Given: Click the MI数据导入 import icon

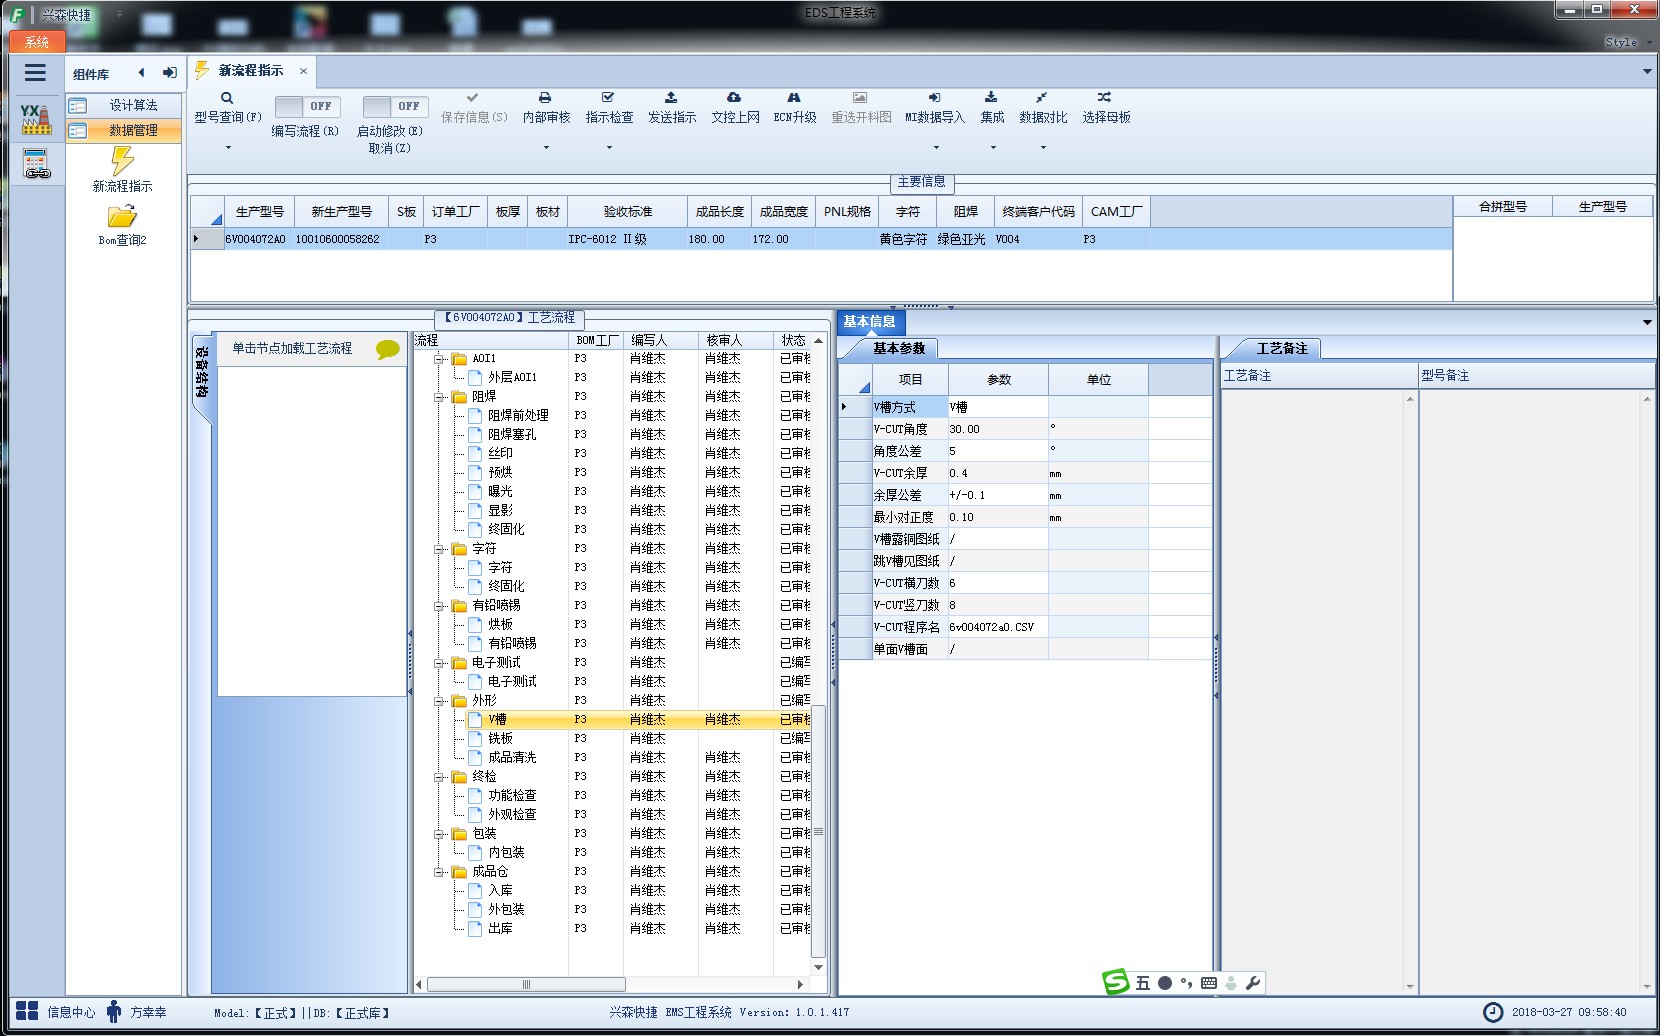Looking at the screenshot, I should tap(934, 98).
